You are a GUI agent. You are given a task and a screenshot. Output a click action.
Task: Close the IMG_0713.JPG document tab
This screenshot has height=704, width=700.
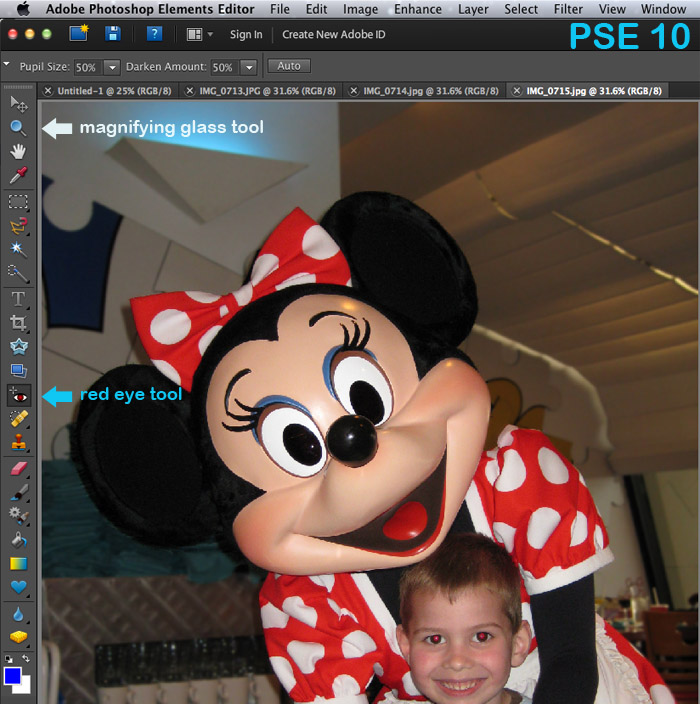point(190,91)
